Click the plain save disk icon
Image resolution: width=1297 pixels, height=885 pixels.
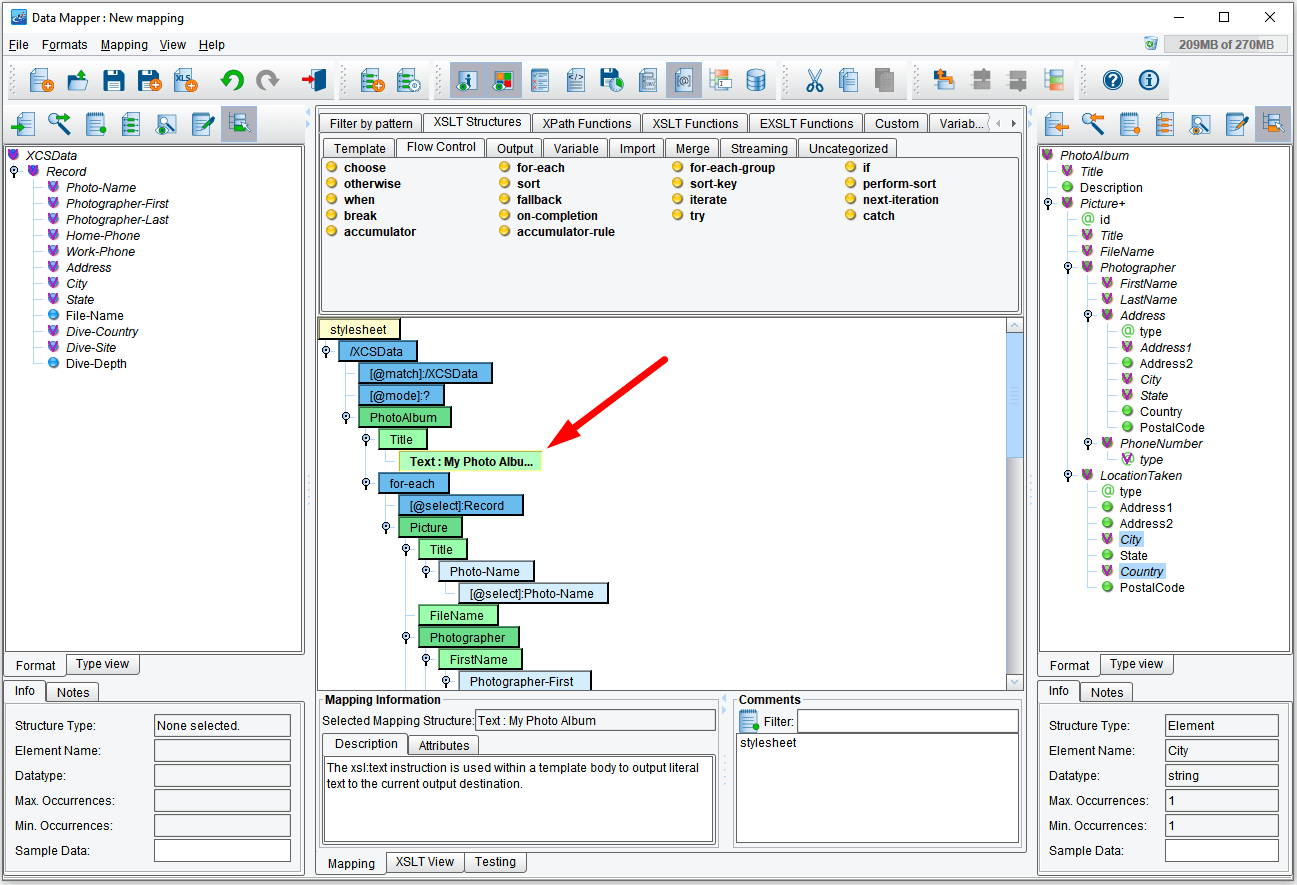point(114,81)
